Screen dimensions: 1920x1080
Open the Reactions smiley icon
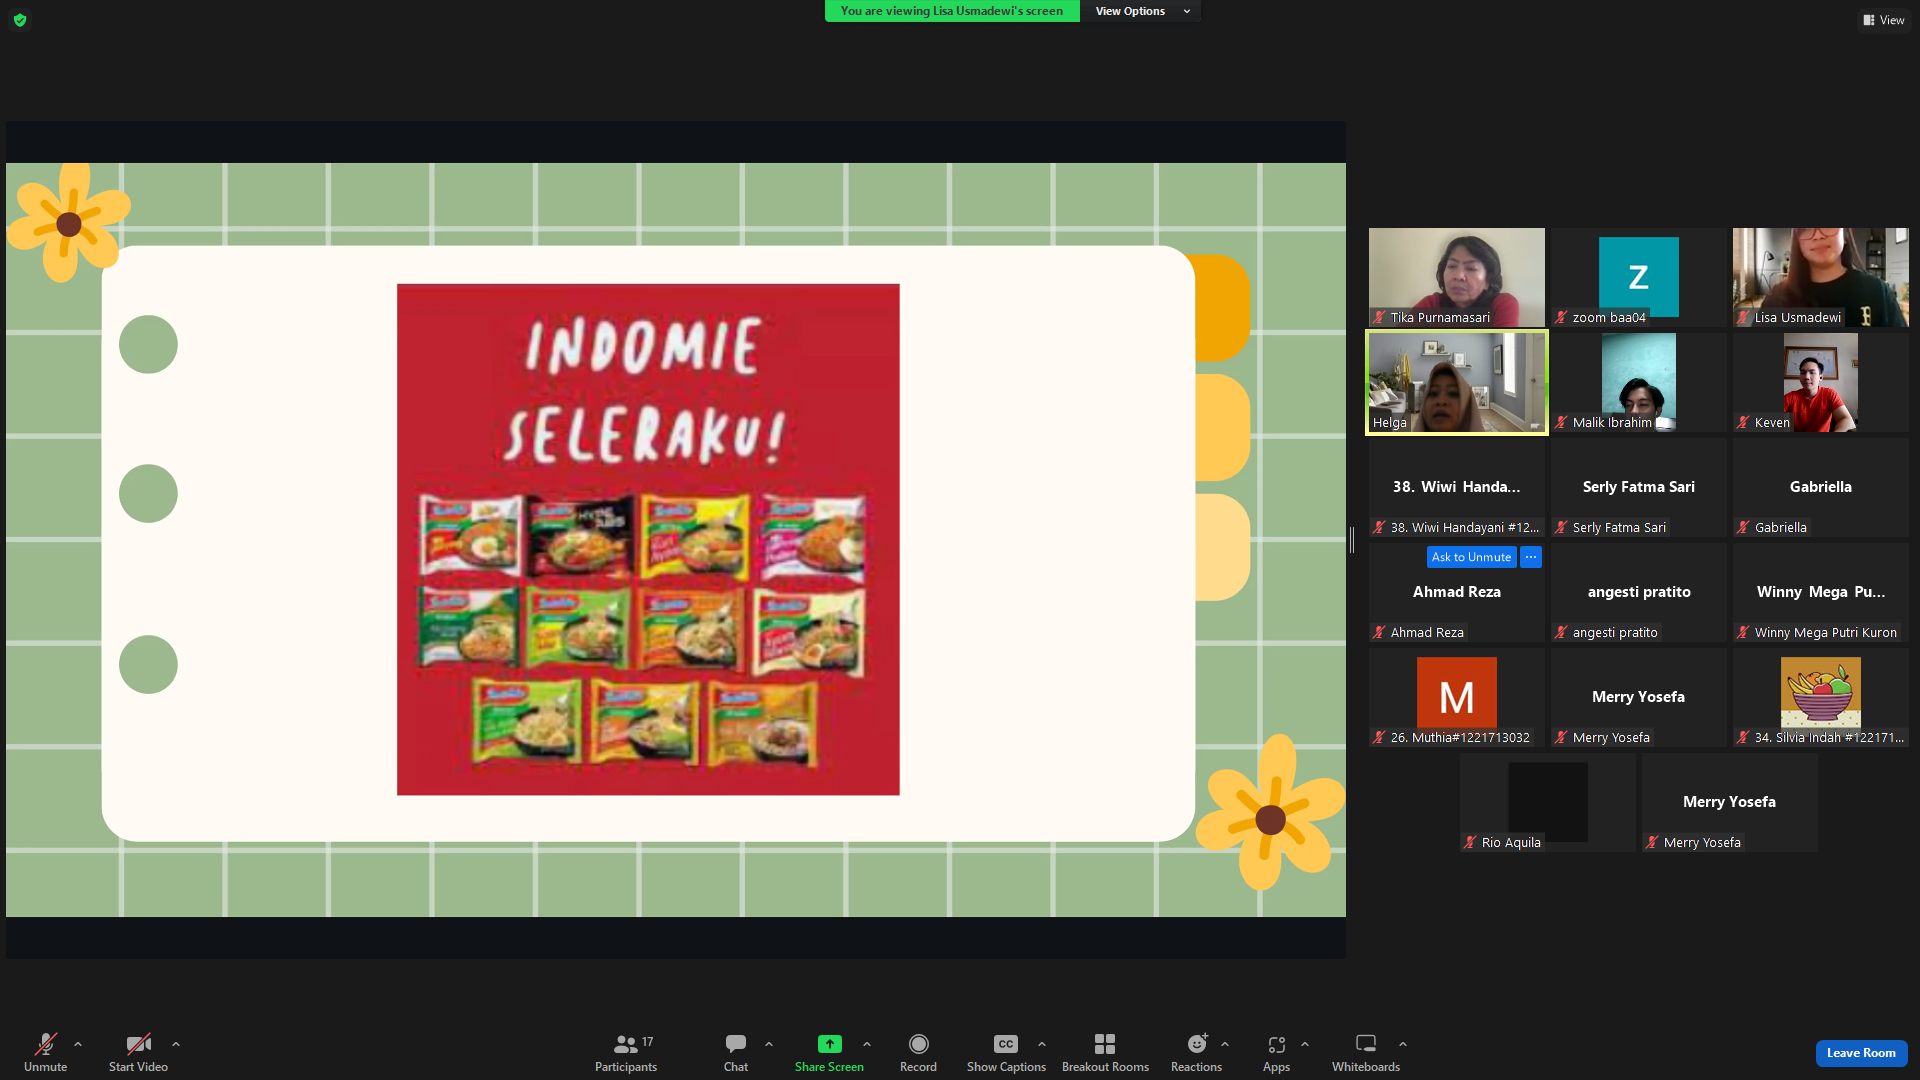[1197, 1044]
